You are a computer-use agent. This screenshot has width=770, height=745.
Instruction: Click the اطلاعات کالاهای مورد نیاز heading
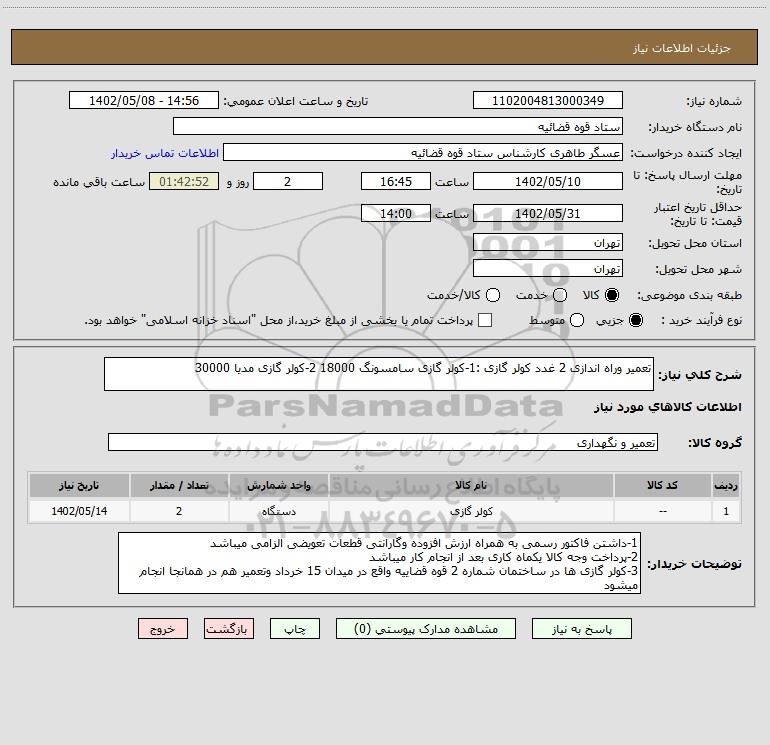(x=668, y=407)
